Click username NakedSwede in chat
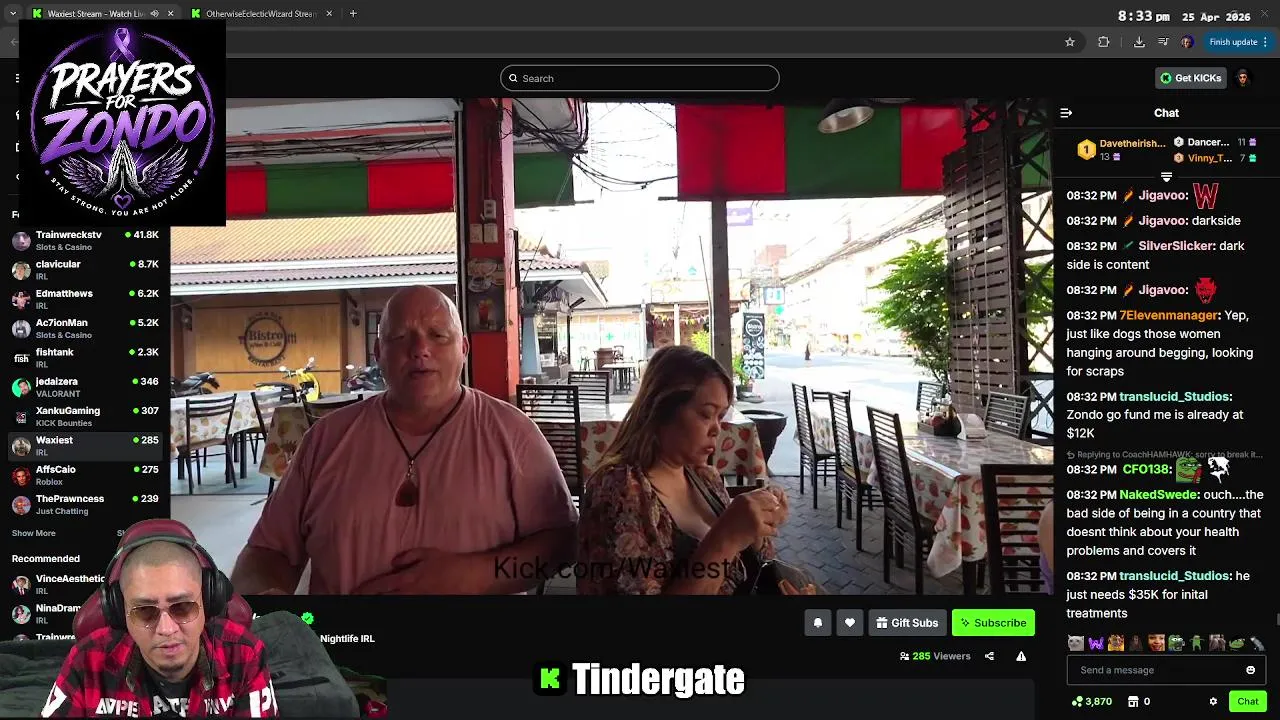This screenshot has height=720, width=1280. (1158, 495)
